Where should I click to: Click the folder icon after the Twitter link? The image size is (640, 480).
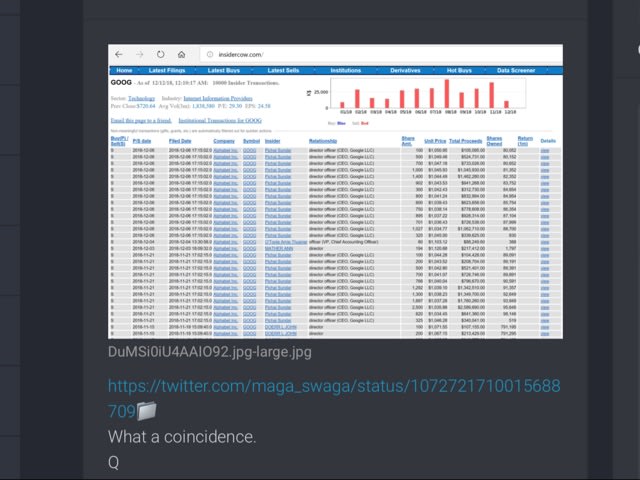tap(146, 410)
